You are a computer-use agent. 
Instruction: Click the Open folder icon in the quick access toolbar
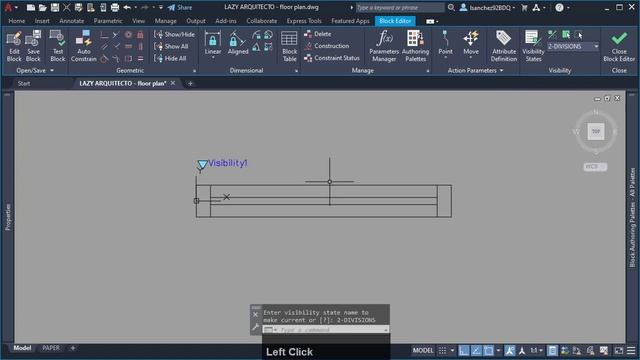tap(42, 7)
